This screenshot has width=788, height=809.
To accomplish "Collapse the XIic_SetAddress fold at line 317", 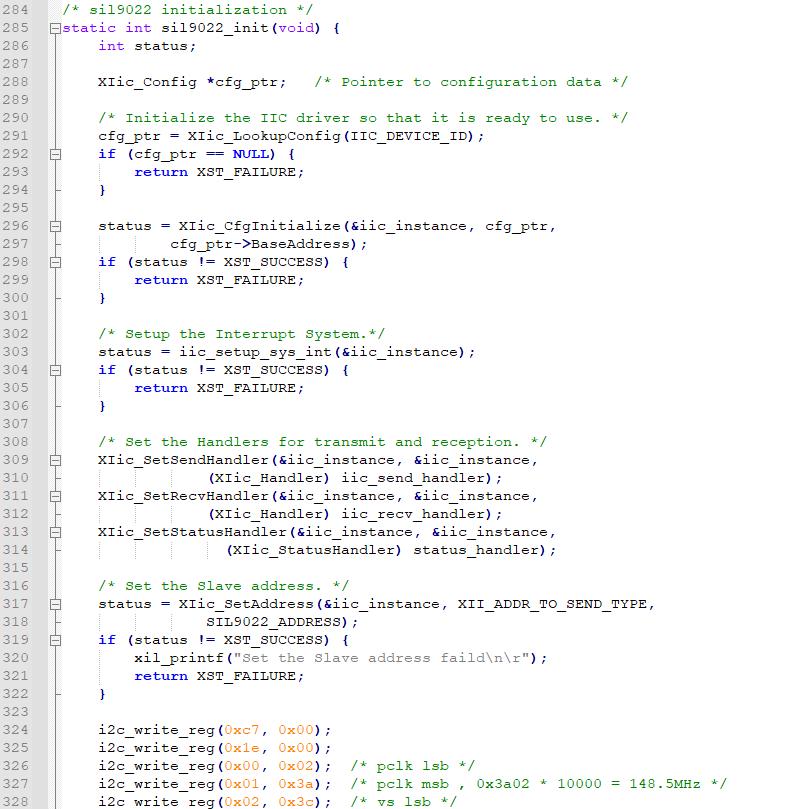I will click(55, 605).
